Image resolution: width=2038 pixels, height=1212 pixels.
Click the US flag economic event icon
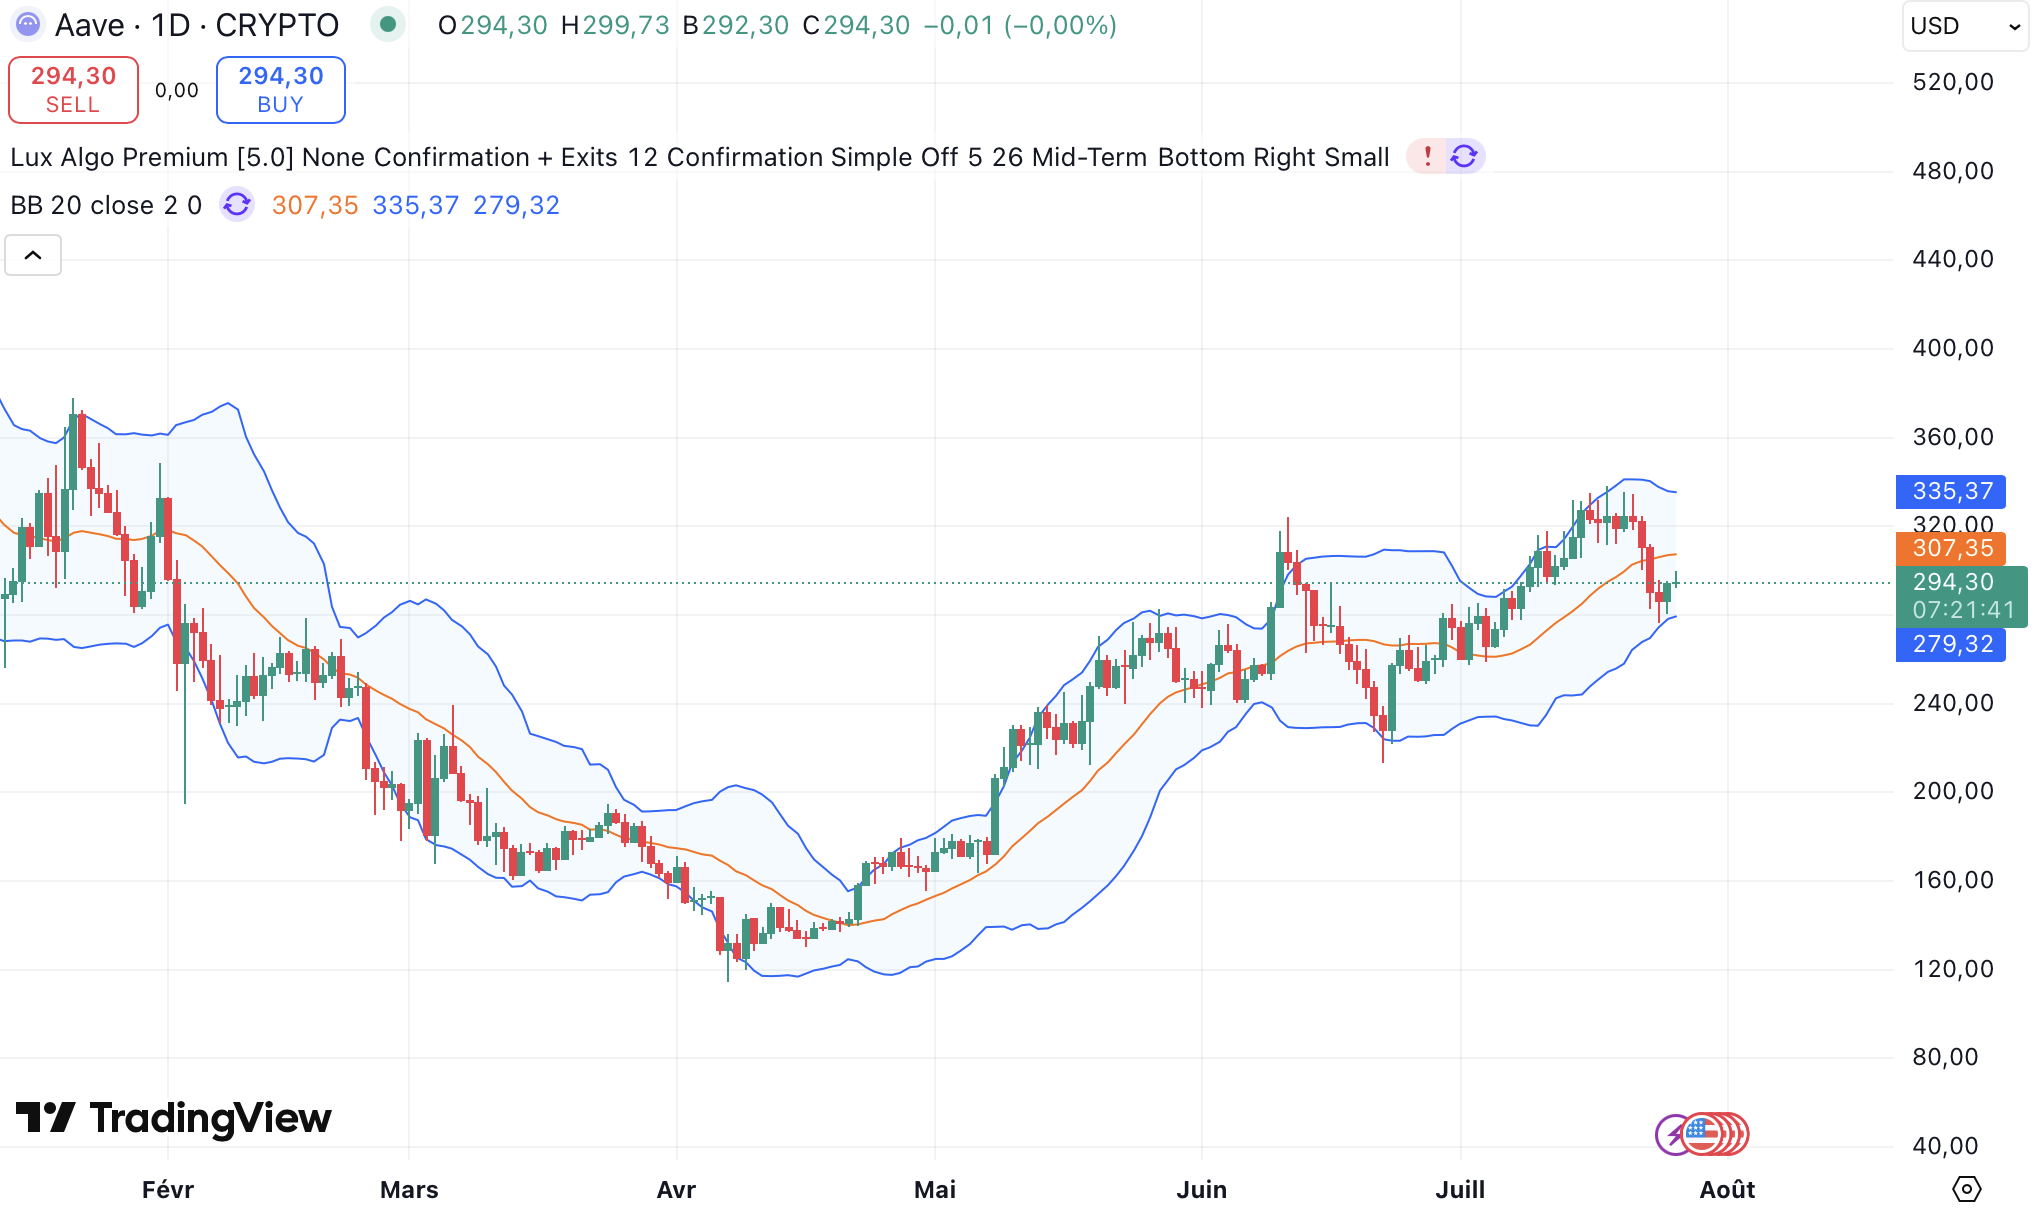click(1701, 1134)
